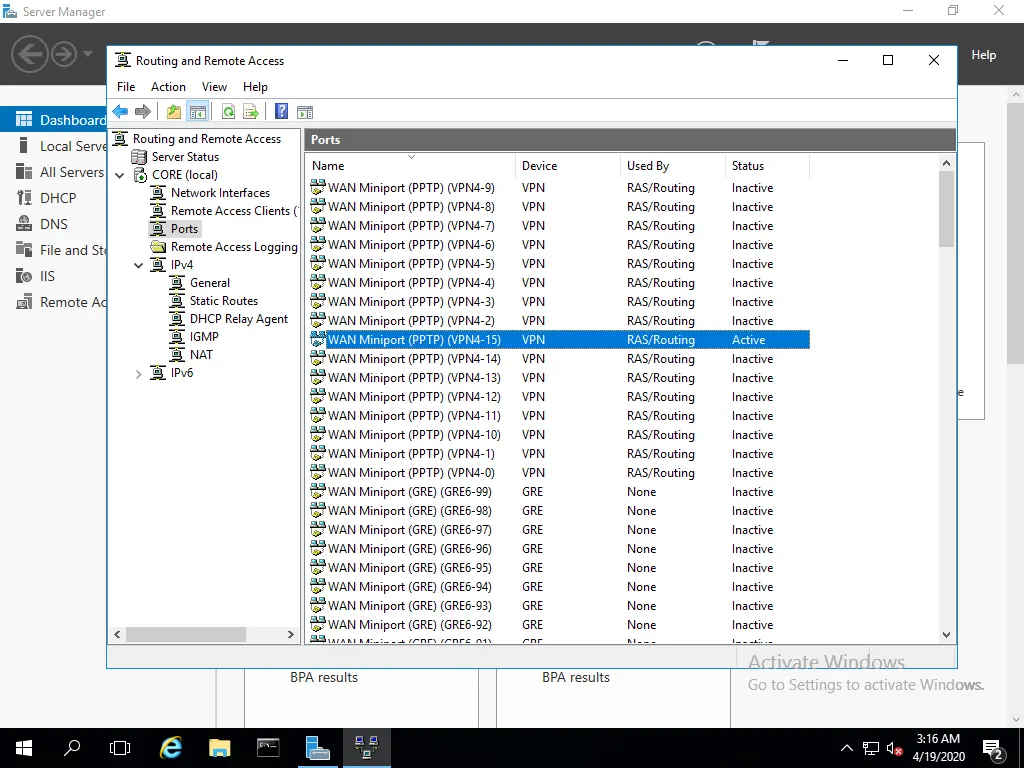Open Command Prompt from taskbar
This screenshot has width=1024, height=768.
[x=268, y=748]
